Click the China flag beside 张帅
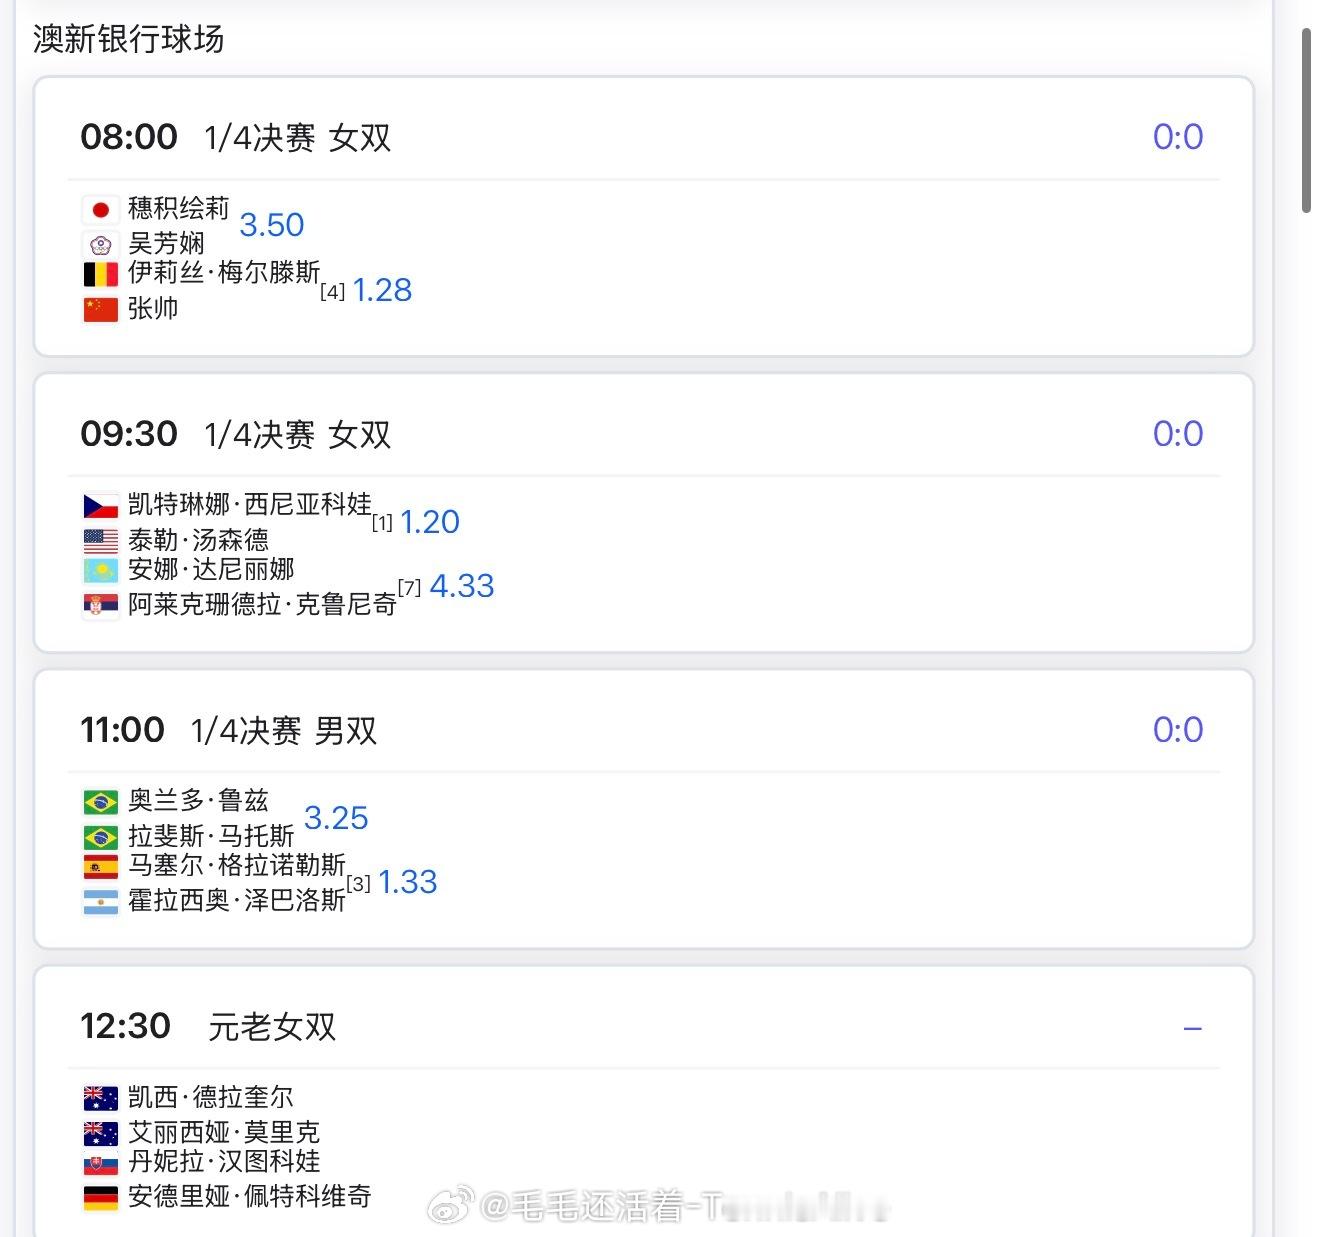 (99, 308)
